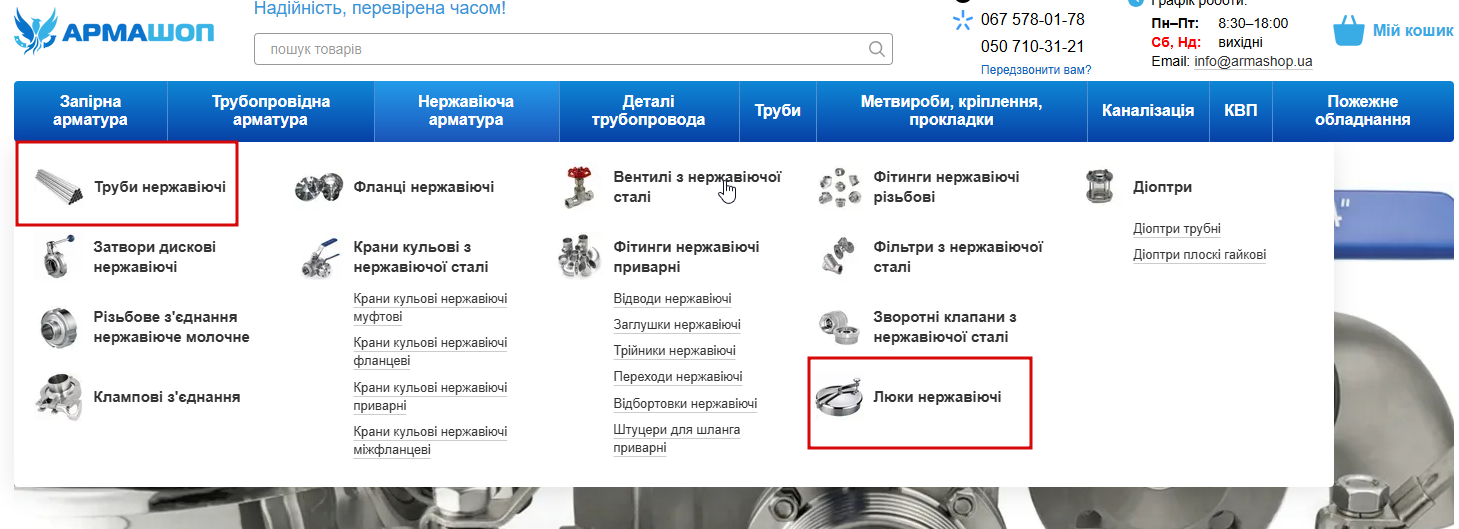The image size is (1459, 529).
Task: Select Відводи нержавіючі sublink
Action: coord(673,299)
